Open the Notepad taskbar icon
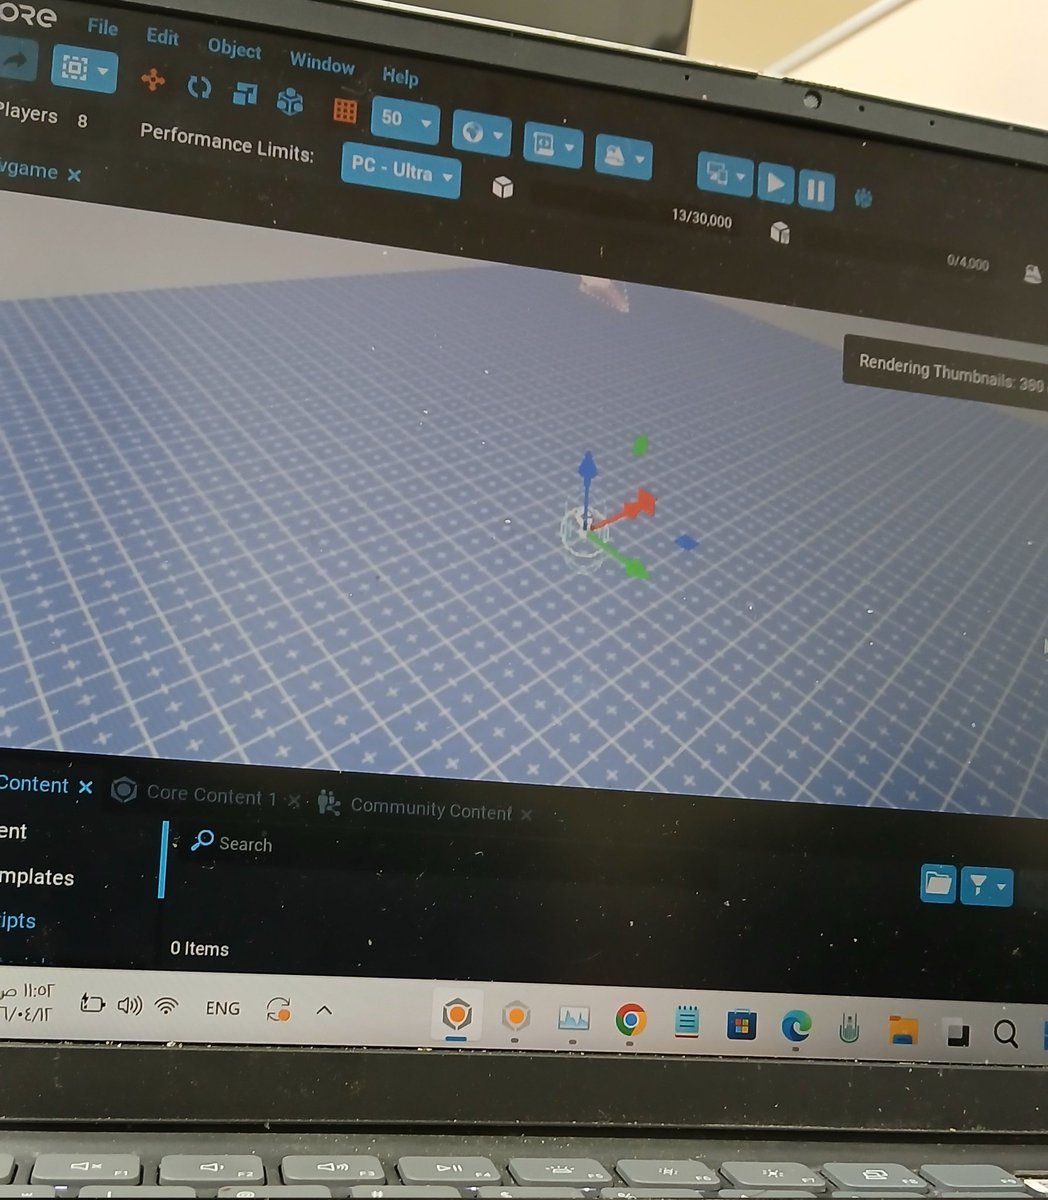Image resolution: width=1048 pixels, height=1200 pixels. point(686,1023)
